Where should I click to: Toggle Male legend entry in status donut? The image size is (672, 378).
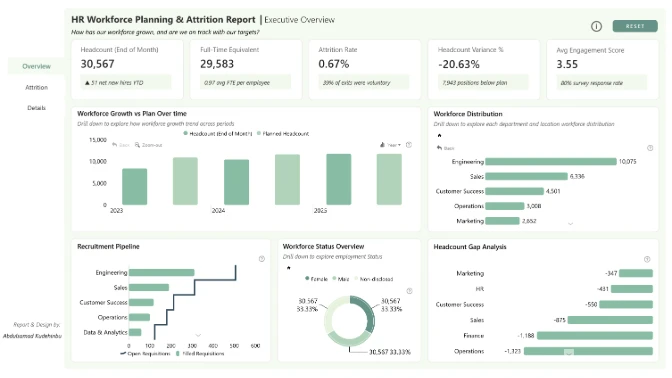(341, 279)
